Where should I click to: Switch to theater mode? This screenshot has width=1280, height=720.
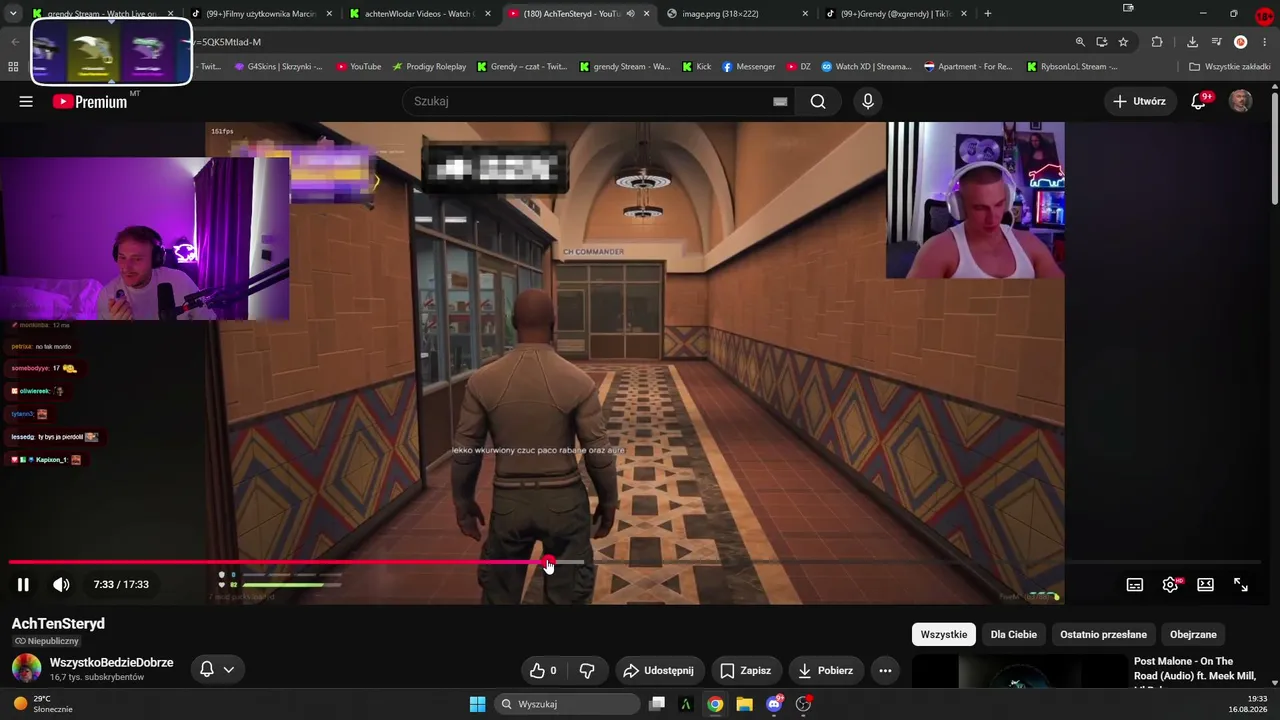(1206, 585)
